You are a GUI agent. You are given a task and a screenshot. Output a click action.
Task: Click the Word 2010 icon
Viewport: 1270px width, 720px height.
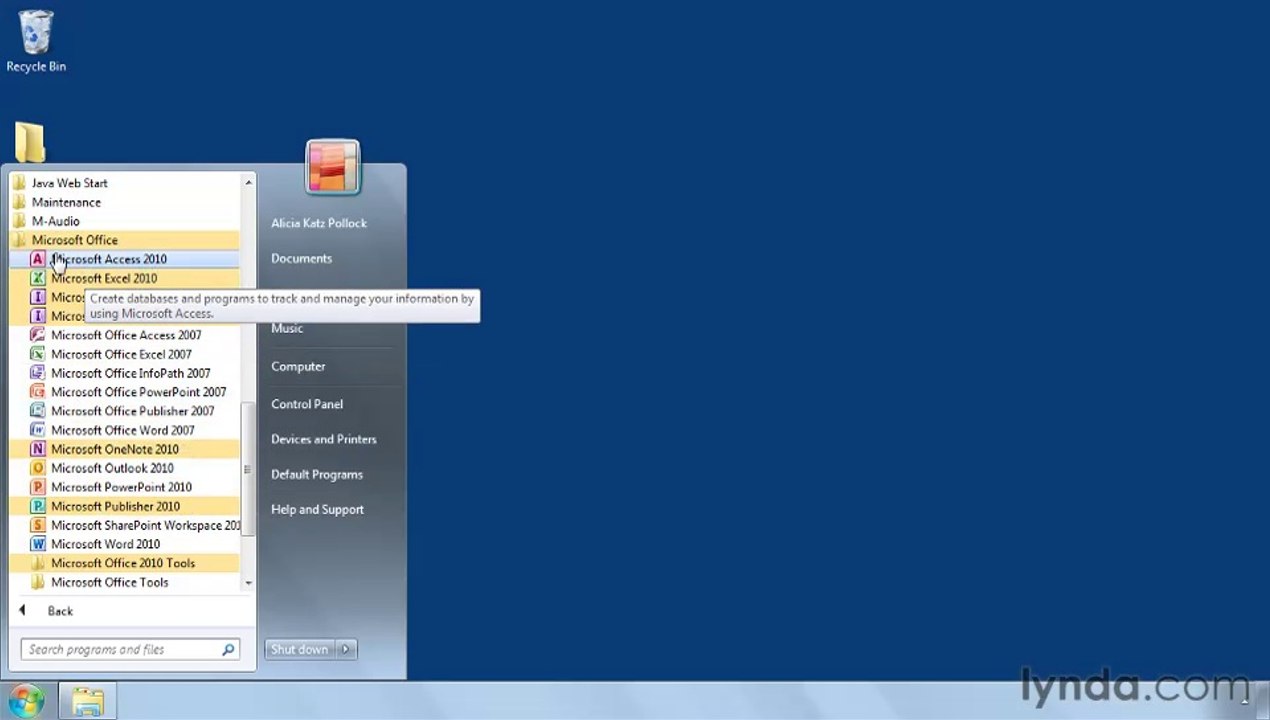coord(38,544)
